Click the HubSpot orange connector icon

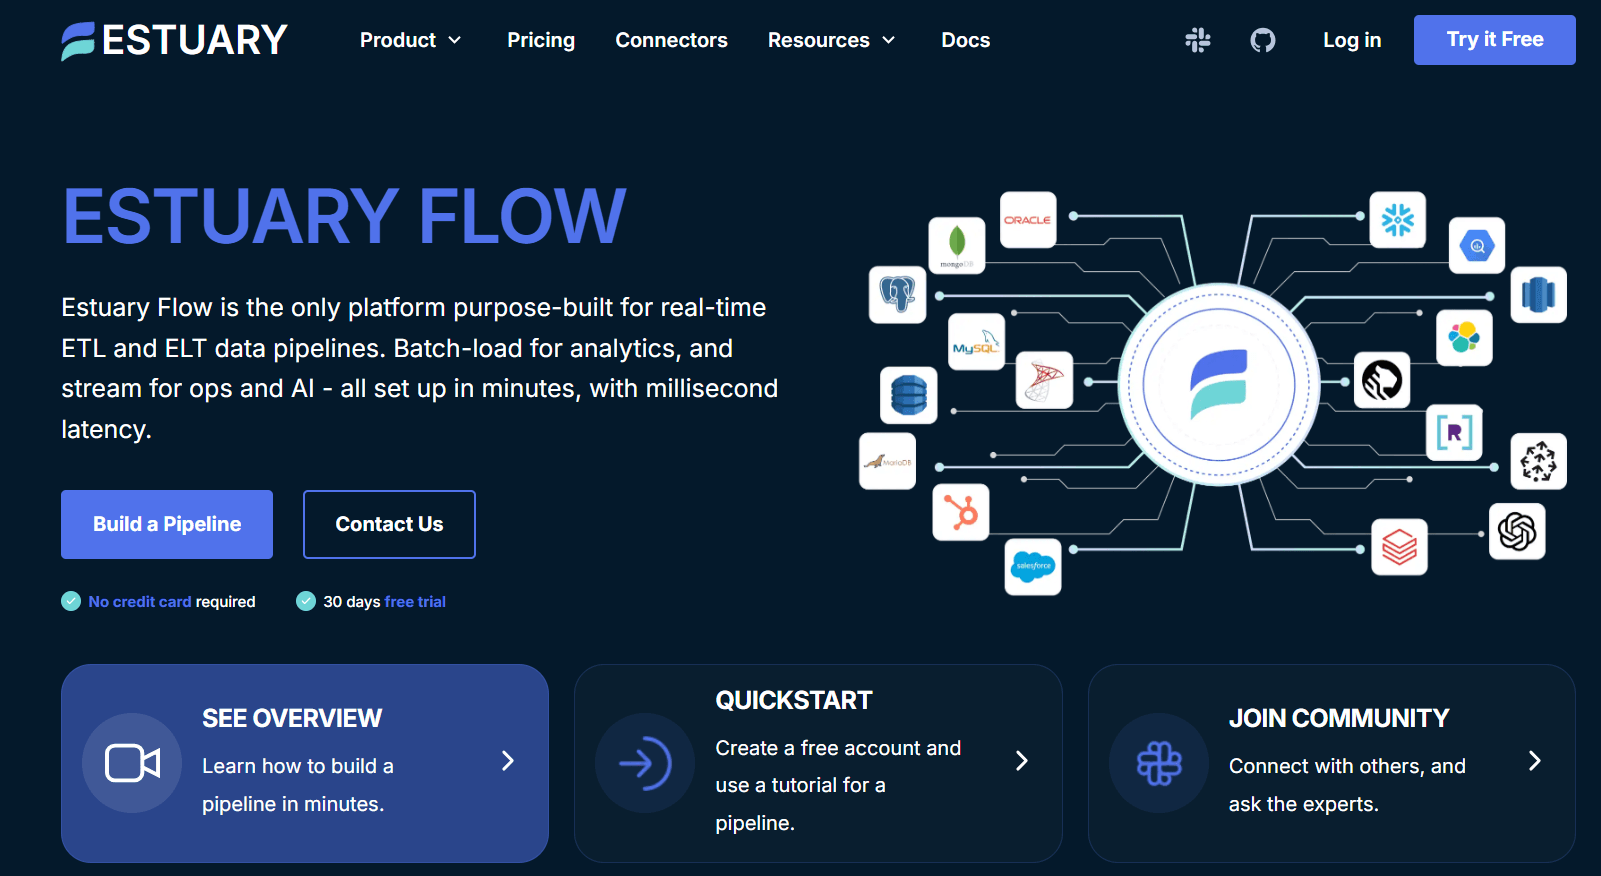coord(961,512)
